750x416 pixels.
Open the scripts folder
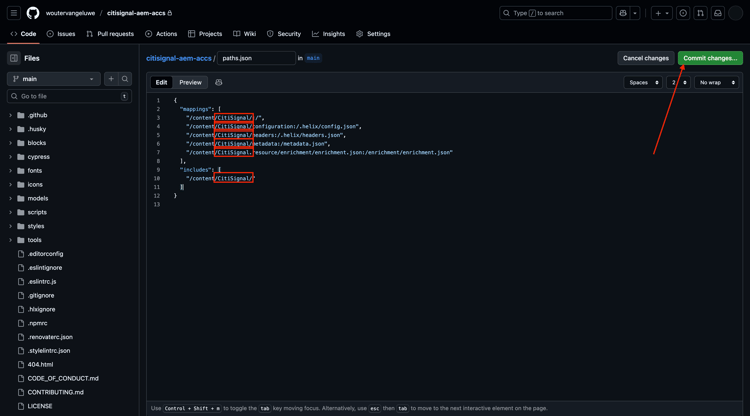(37, 212)
